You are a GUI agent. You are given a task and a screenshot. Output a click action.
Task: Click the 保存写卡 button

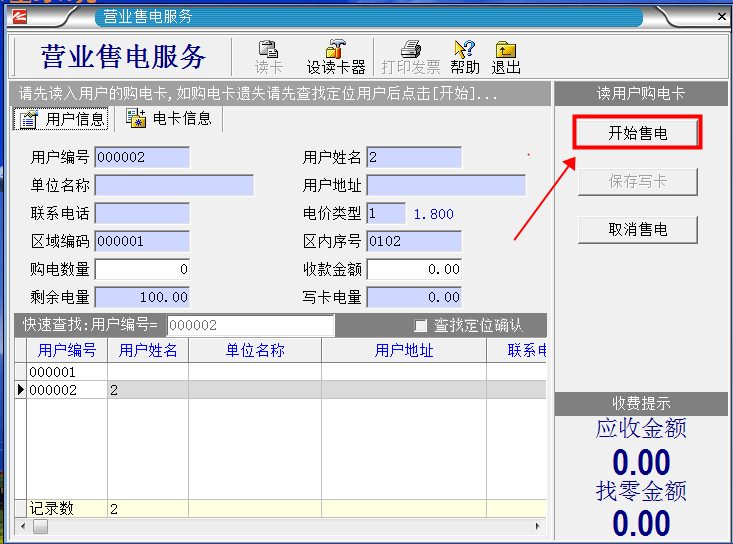pos(637,182)
